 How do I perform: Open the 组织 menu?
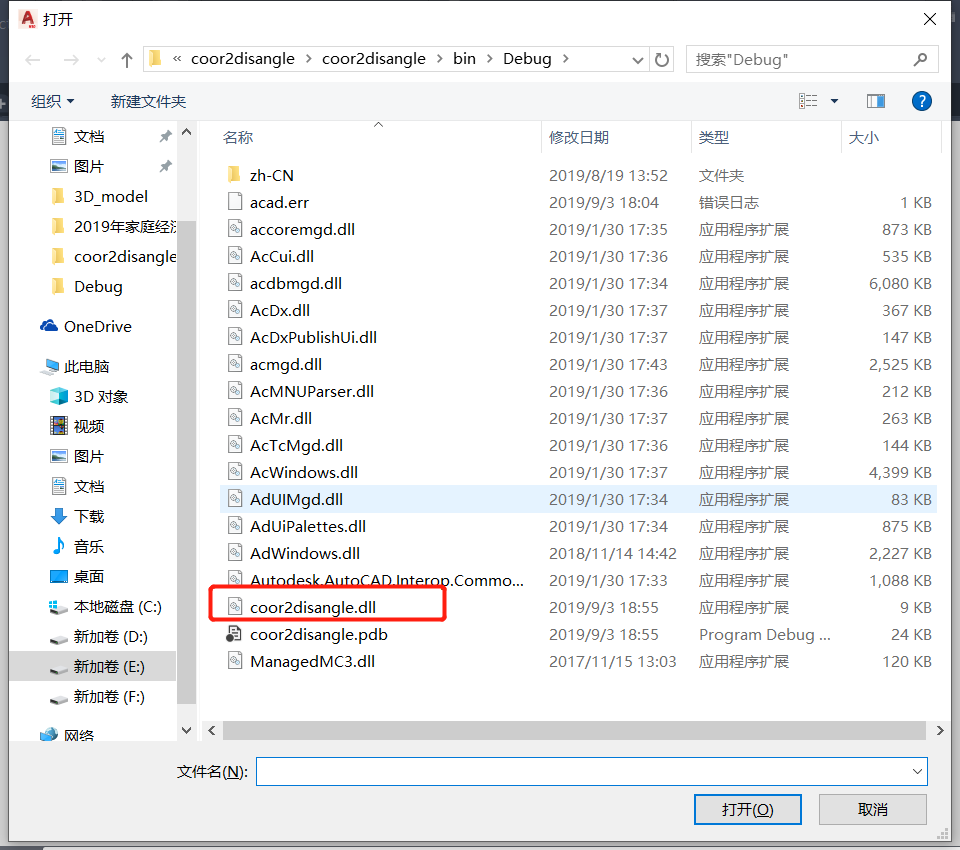pyautogui.click(x=52, y=100)
